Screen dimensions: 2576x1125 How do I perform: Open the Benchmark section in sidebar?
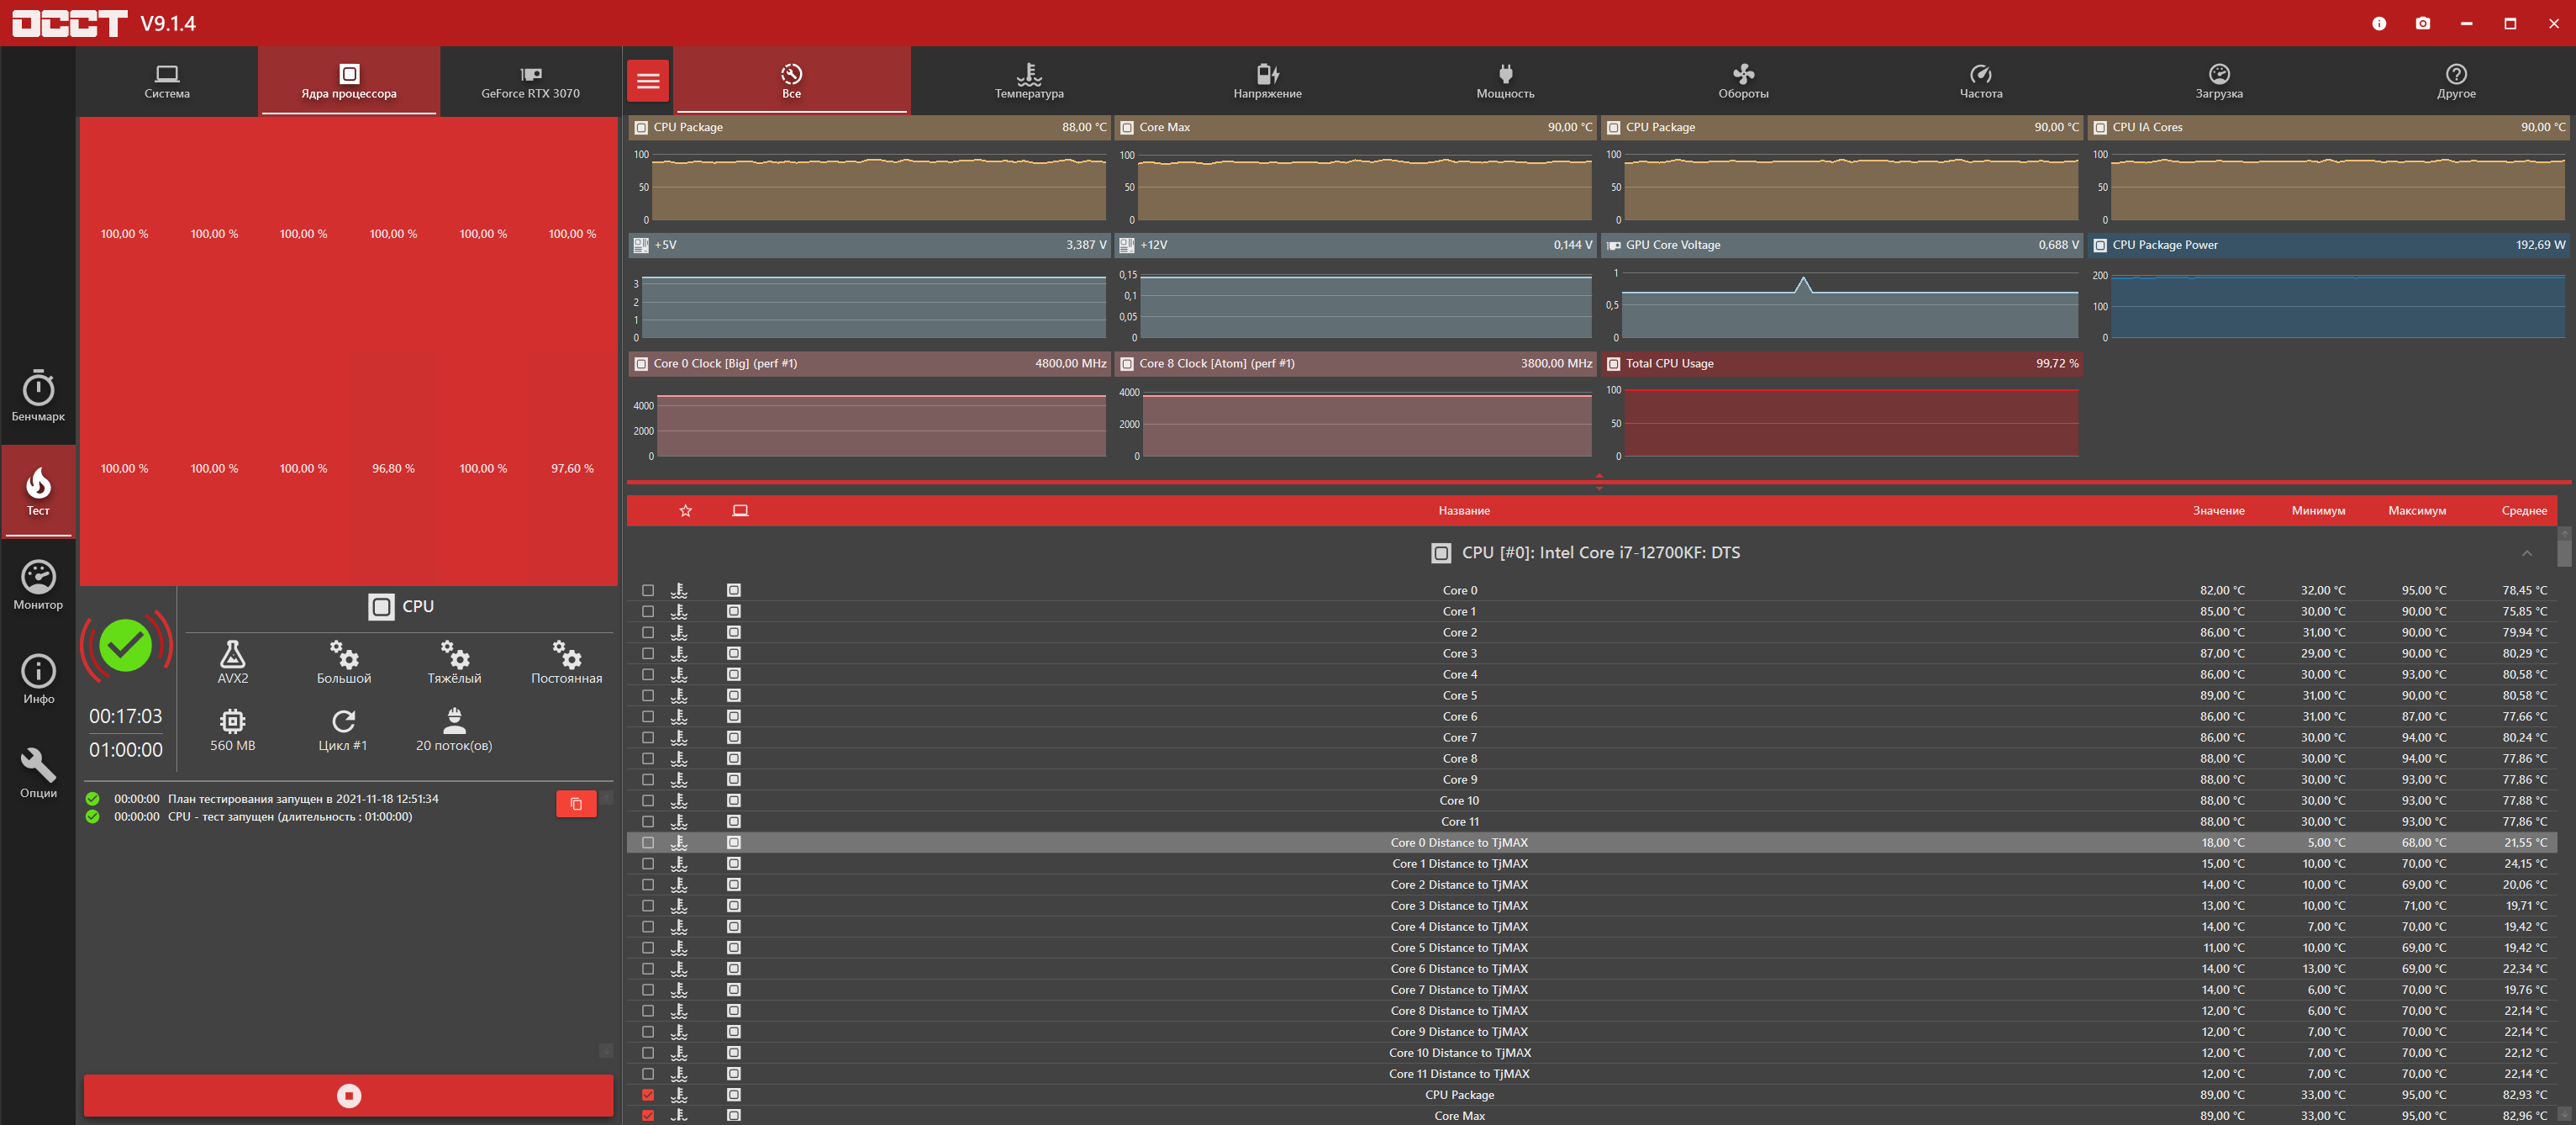(38, 396)
